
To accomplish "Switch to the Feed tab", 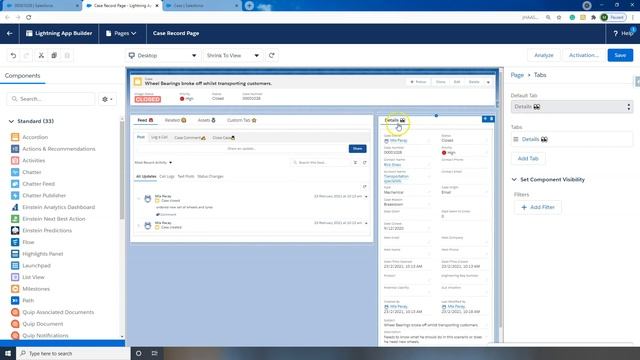I will (145, 120).
